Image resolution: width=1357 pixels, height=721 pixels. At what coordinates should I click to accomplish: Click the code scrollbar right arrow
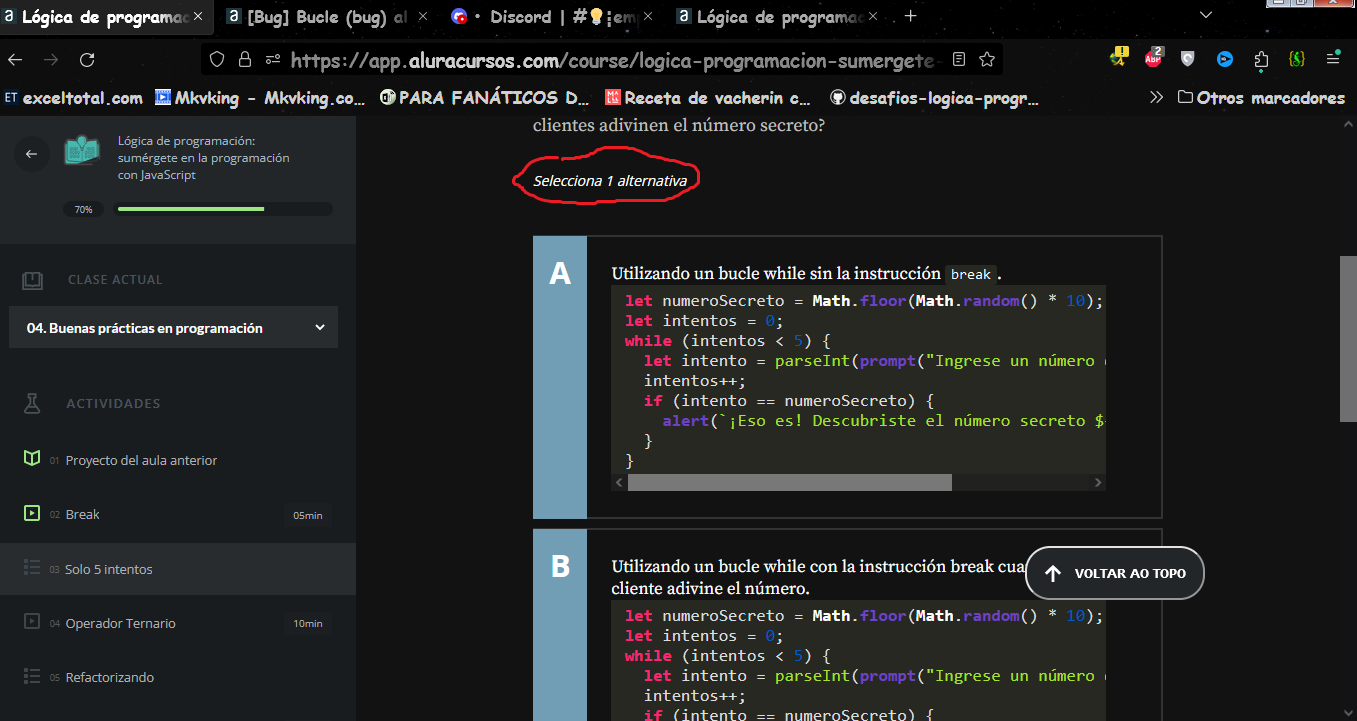pos(1098,482)
